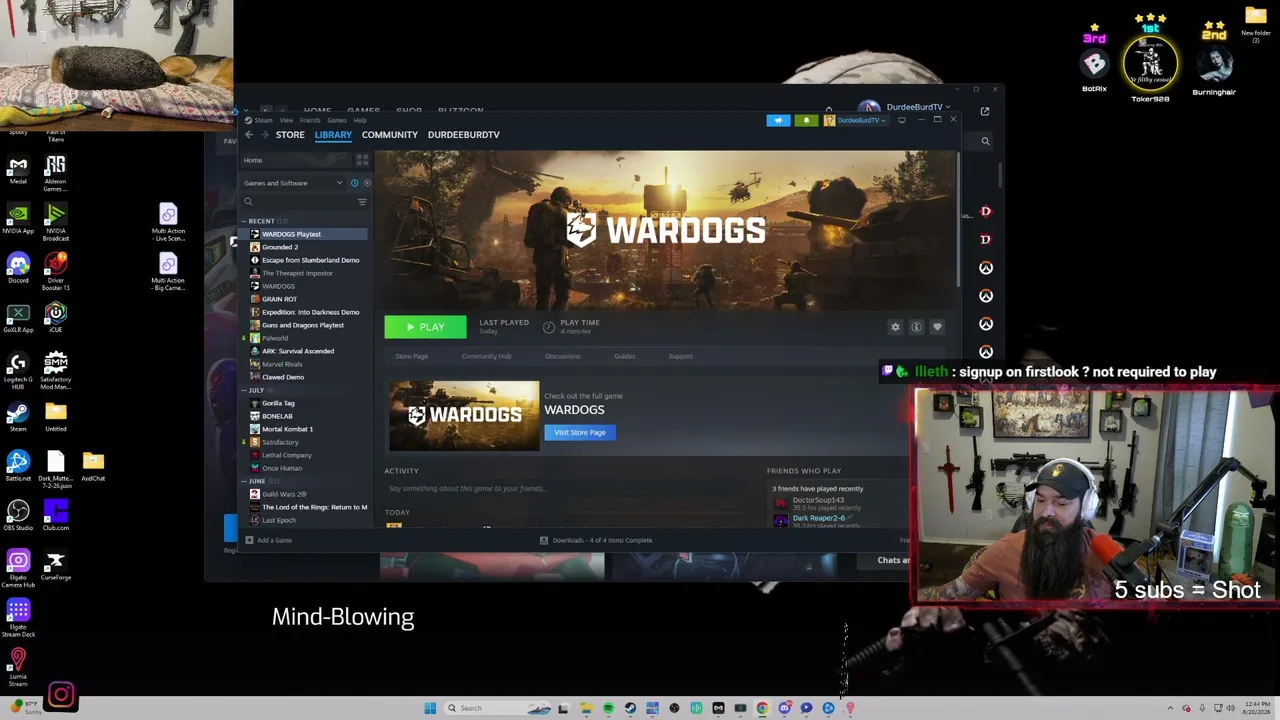Click Add a Game in Steam
Image resolution: width=1280 pixels, height=720 pixels.
268,540
